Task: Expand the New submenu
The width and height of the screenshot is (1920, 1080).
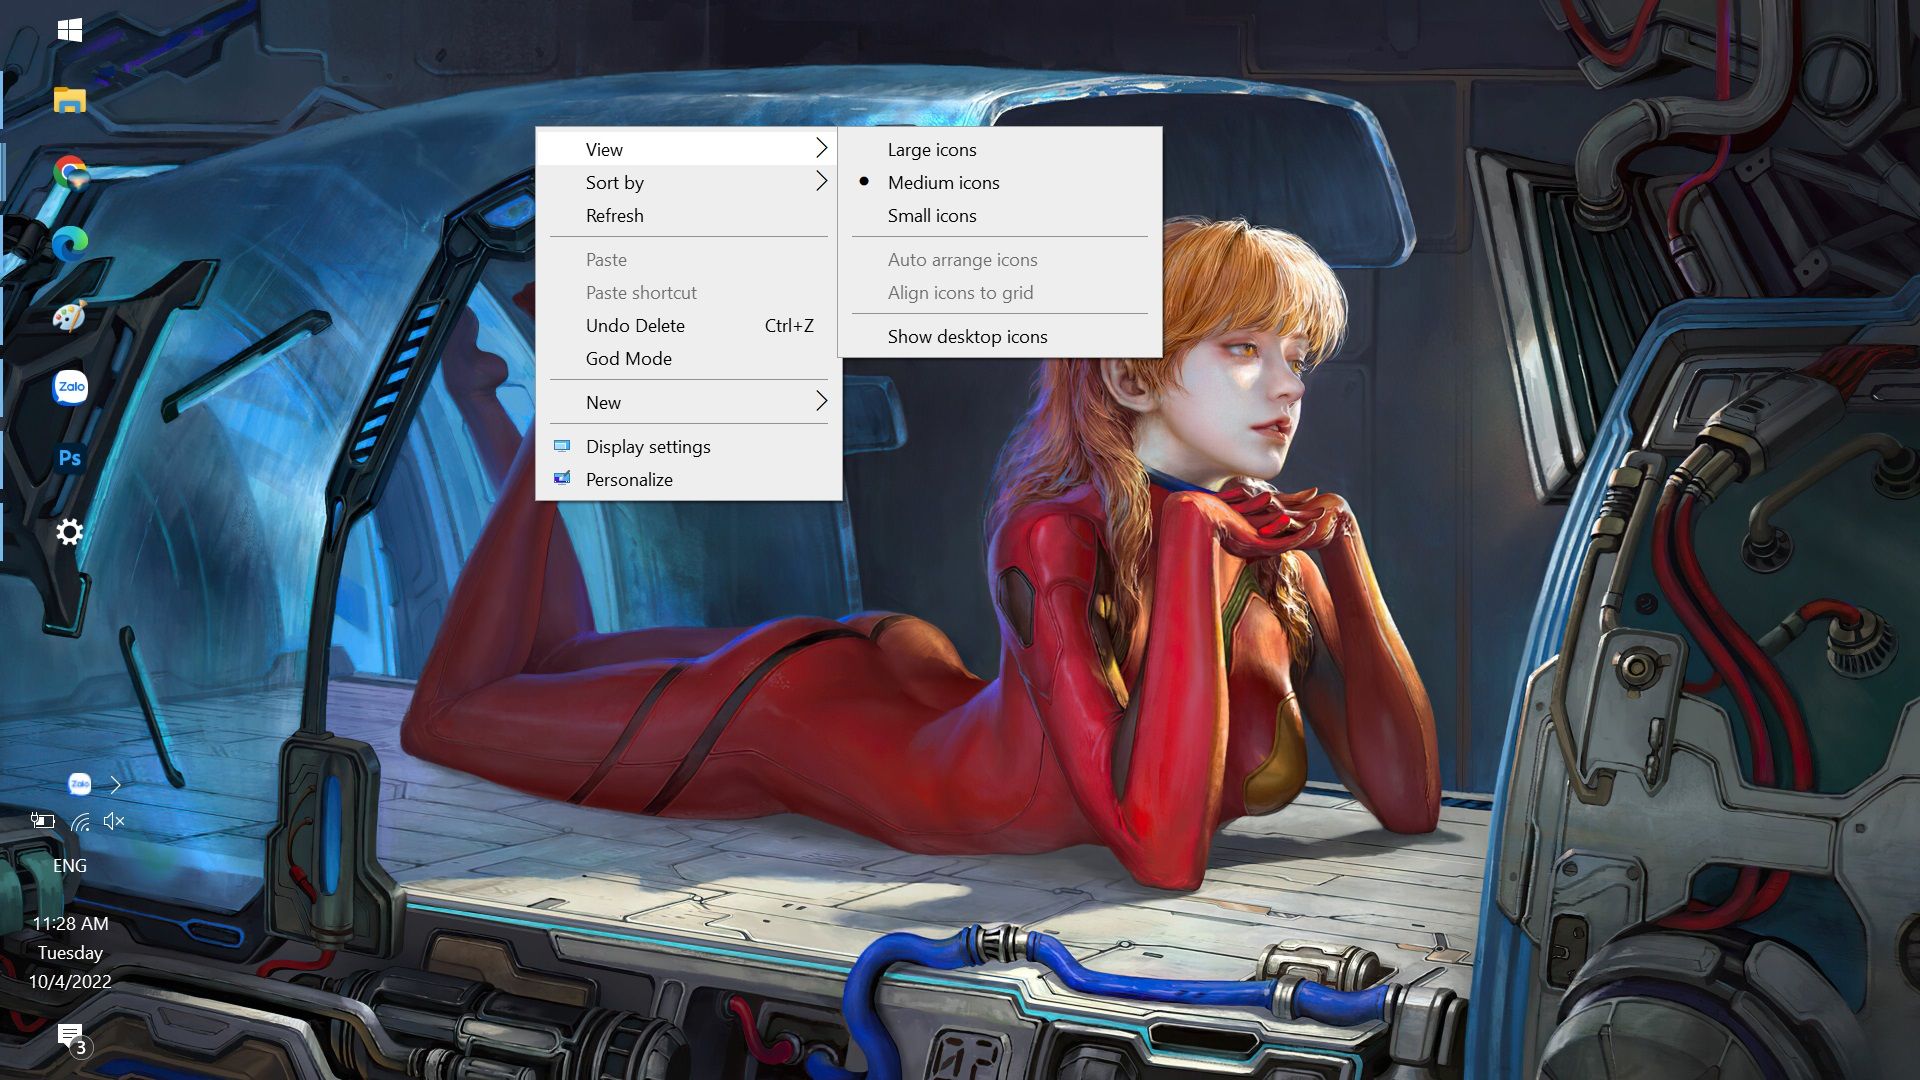Action: [689, 402]
